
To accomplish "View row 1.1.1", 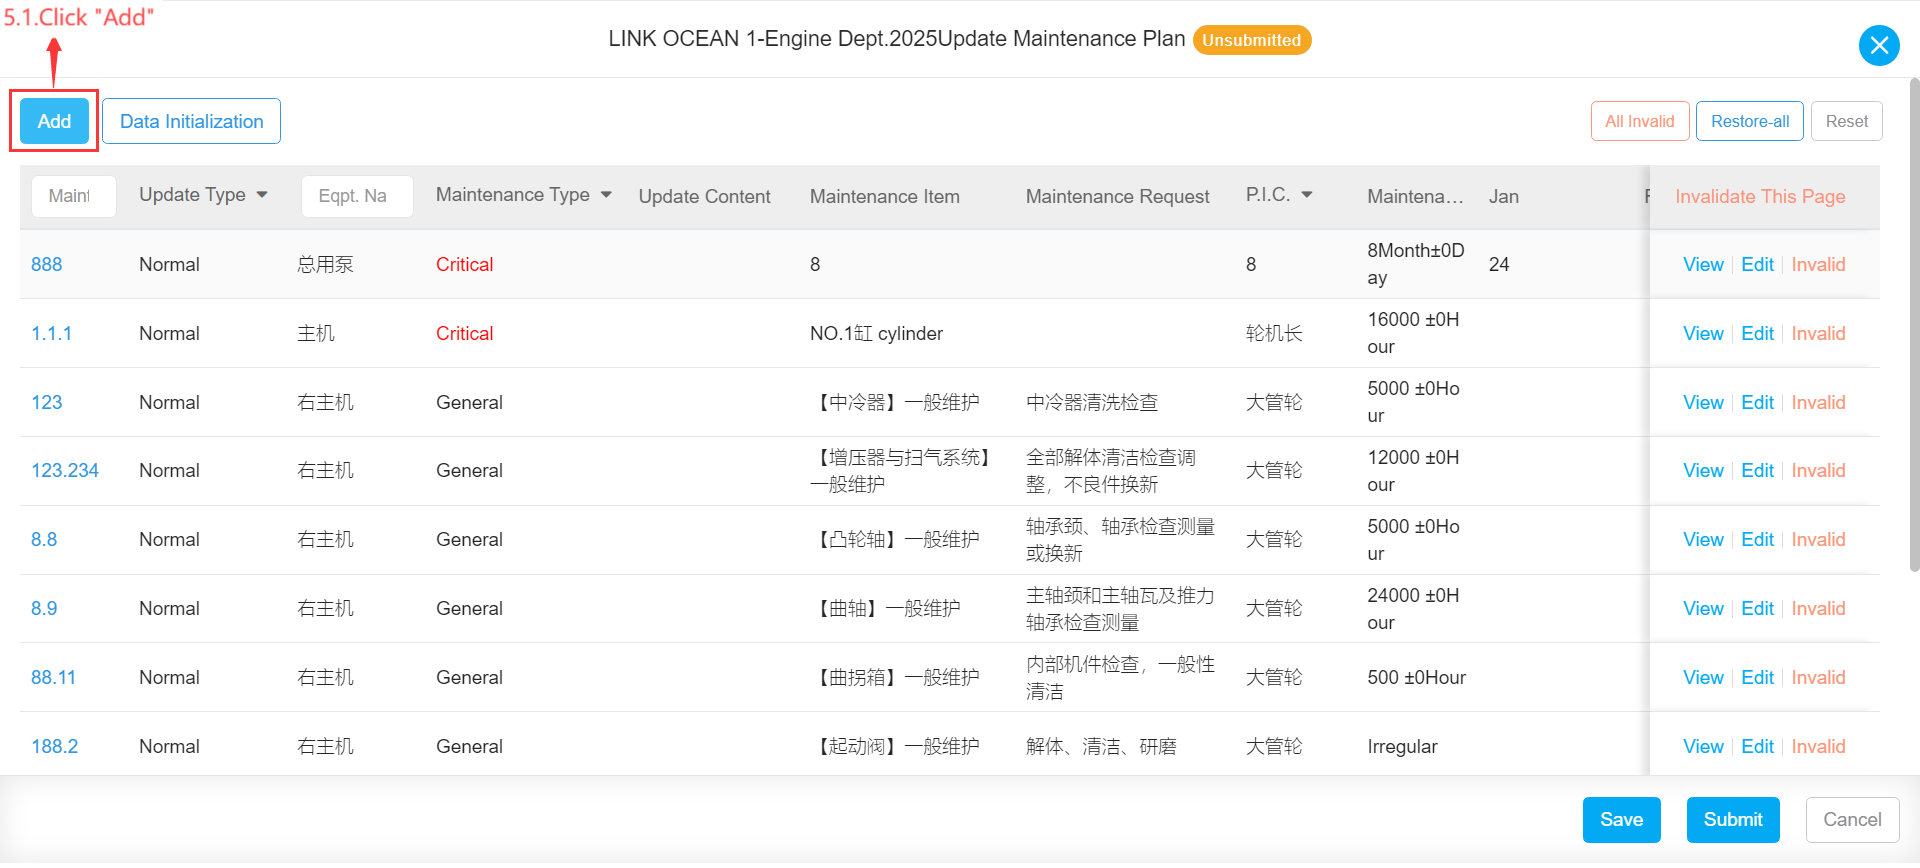I will pos(1703,334).
